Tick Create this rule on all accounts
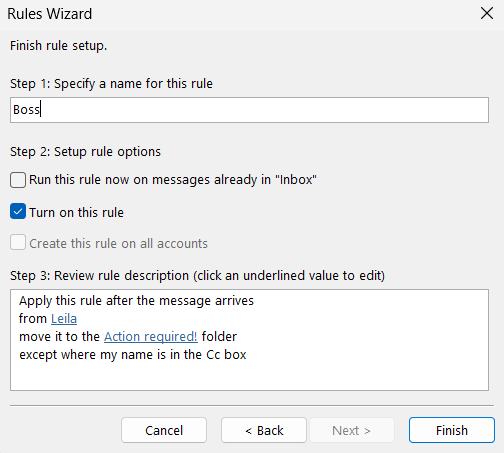This screenshot has height=453, width=504. tap(18, 242)
